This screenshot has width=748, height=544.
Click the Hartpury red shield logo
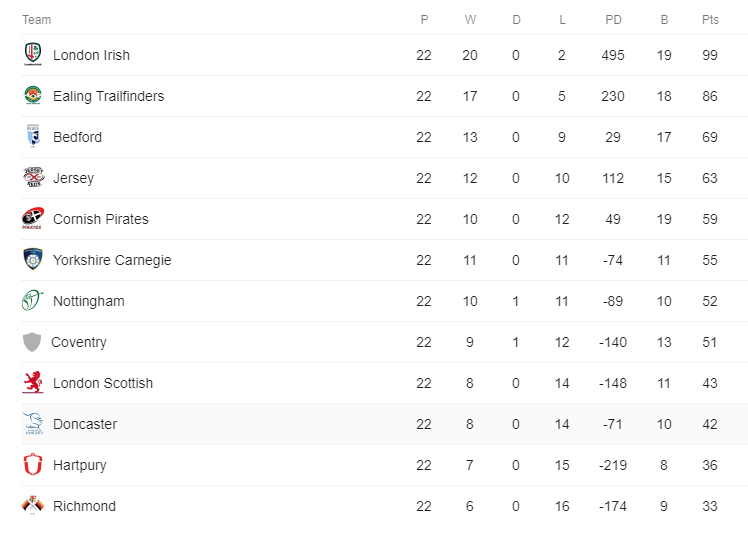[x=33, y=464]
